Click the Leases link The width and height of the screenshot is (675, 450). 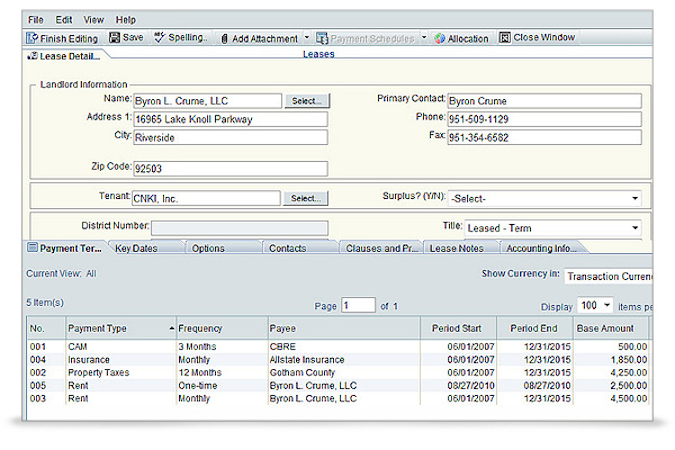319,54
